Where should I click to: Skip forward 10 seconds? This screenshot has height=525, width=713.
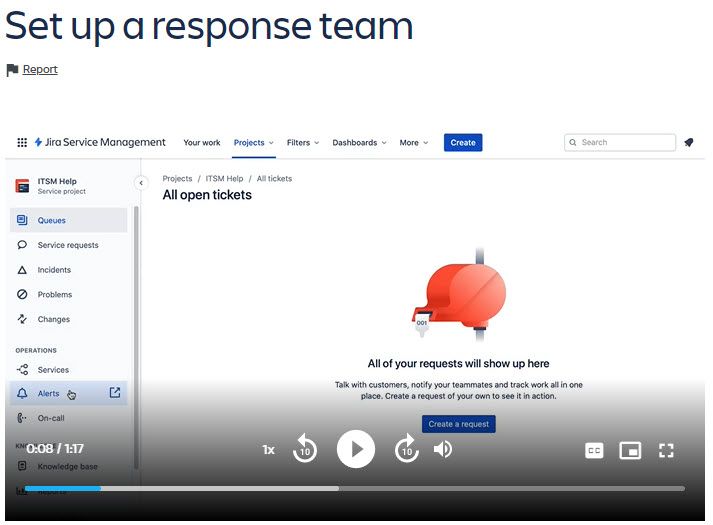tap(407, 449)
